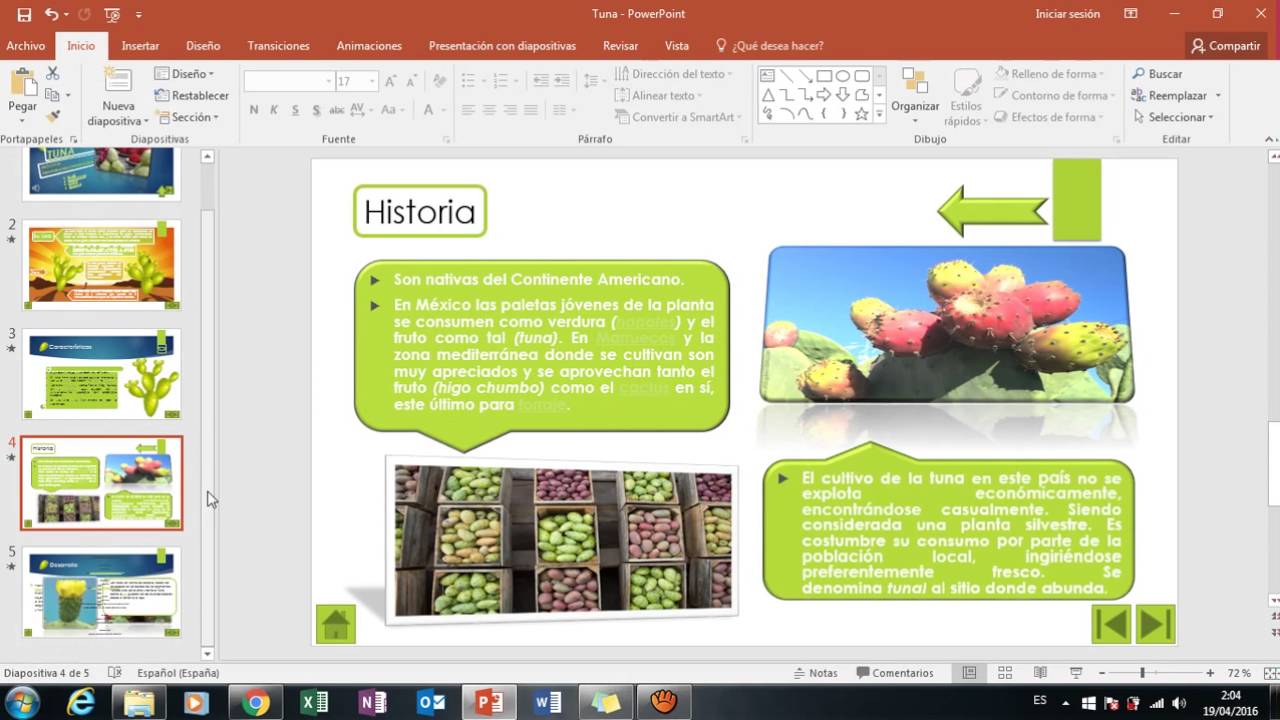Toggle underline S formatting
This screenshot has width=1280, height=720.
coord(295,110)
